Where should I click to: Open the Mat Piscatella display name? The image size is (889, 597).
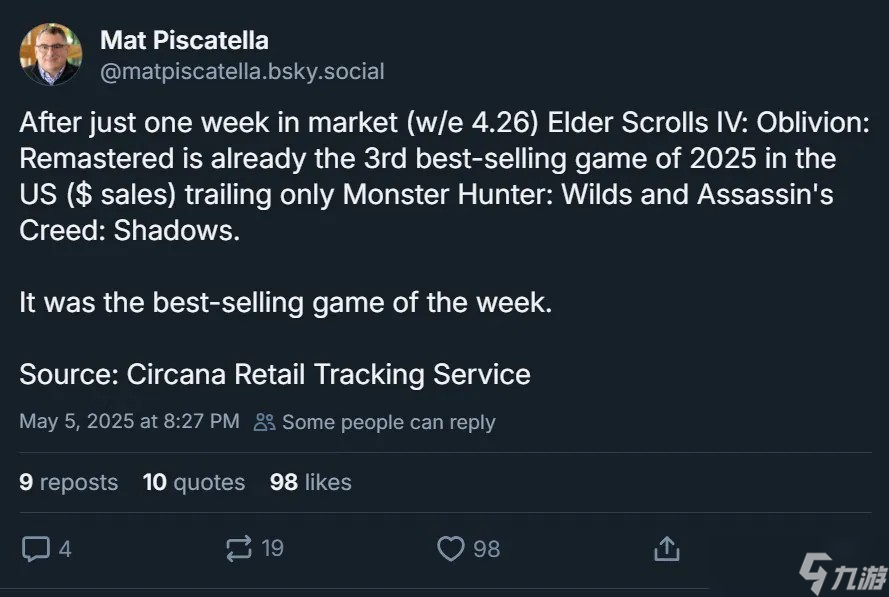[184, 40]
